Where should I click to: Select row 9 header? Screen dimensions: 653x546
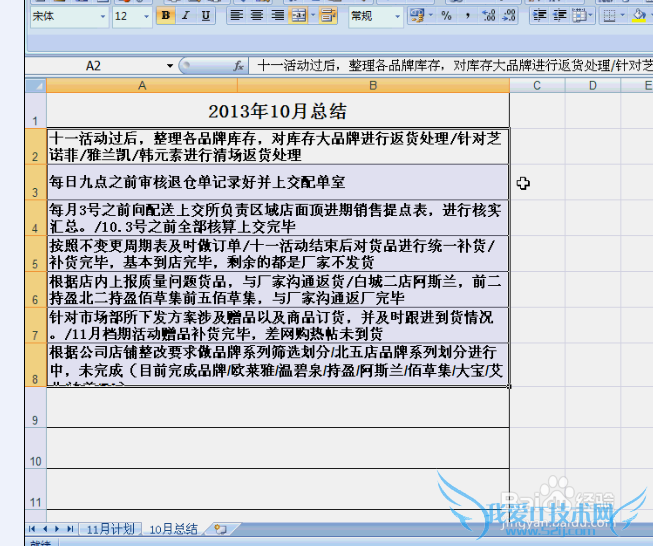click(x=36, y=407)
